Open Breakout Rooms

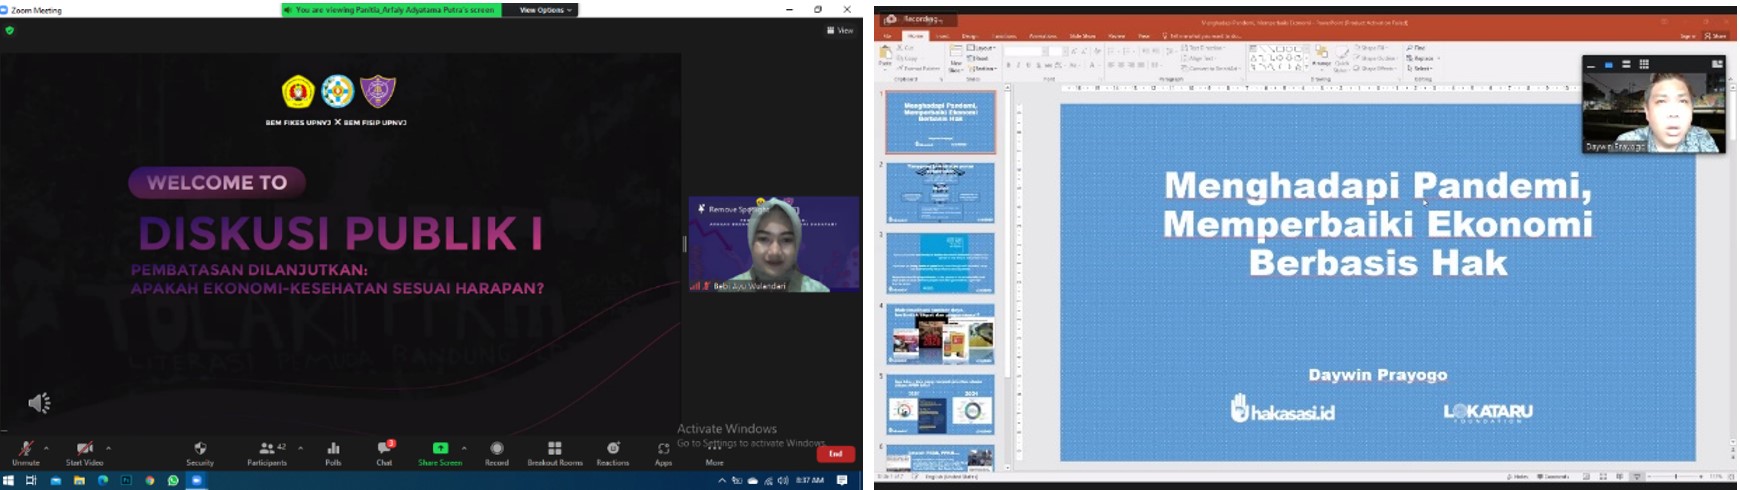(x=555, y=450)
